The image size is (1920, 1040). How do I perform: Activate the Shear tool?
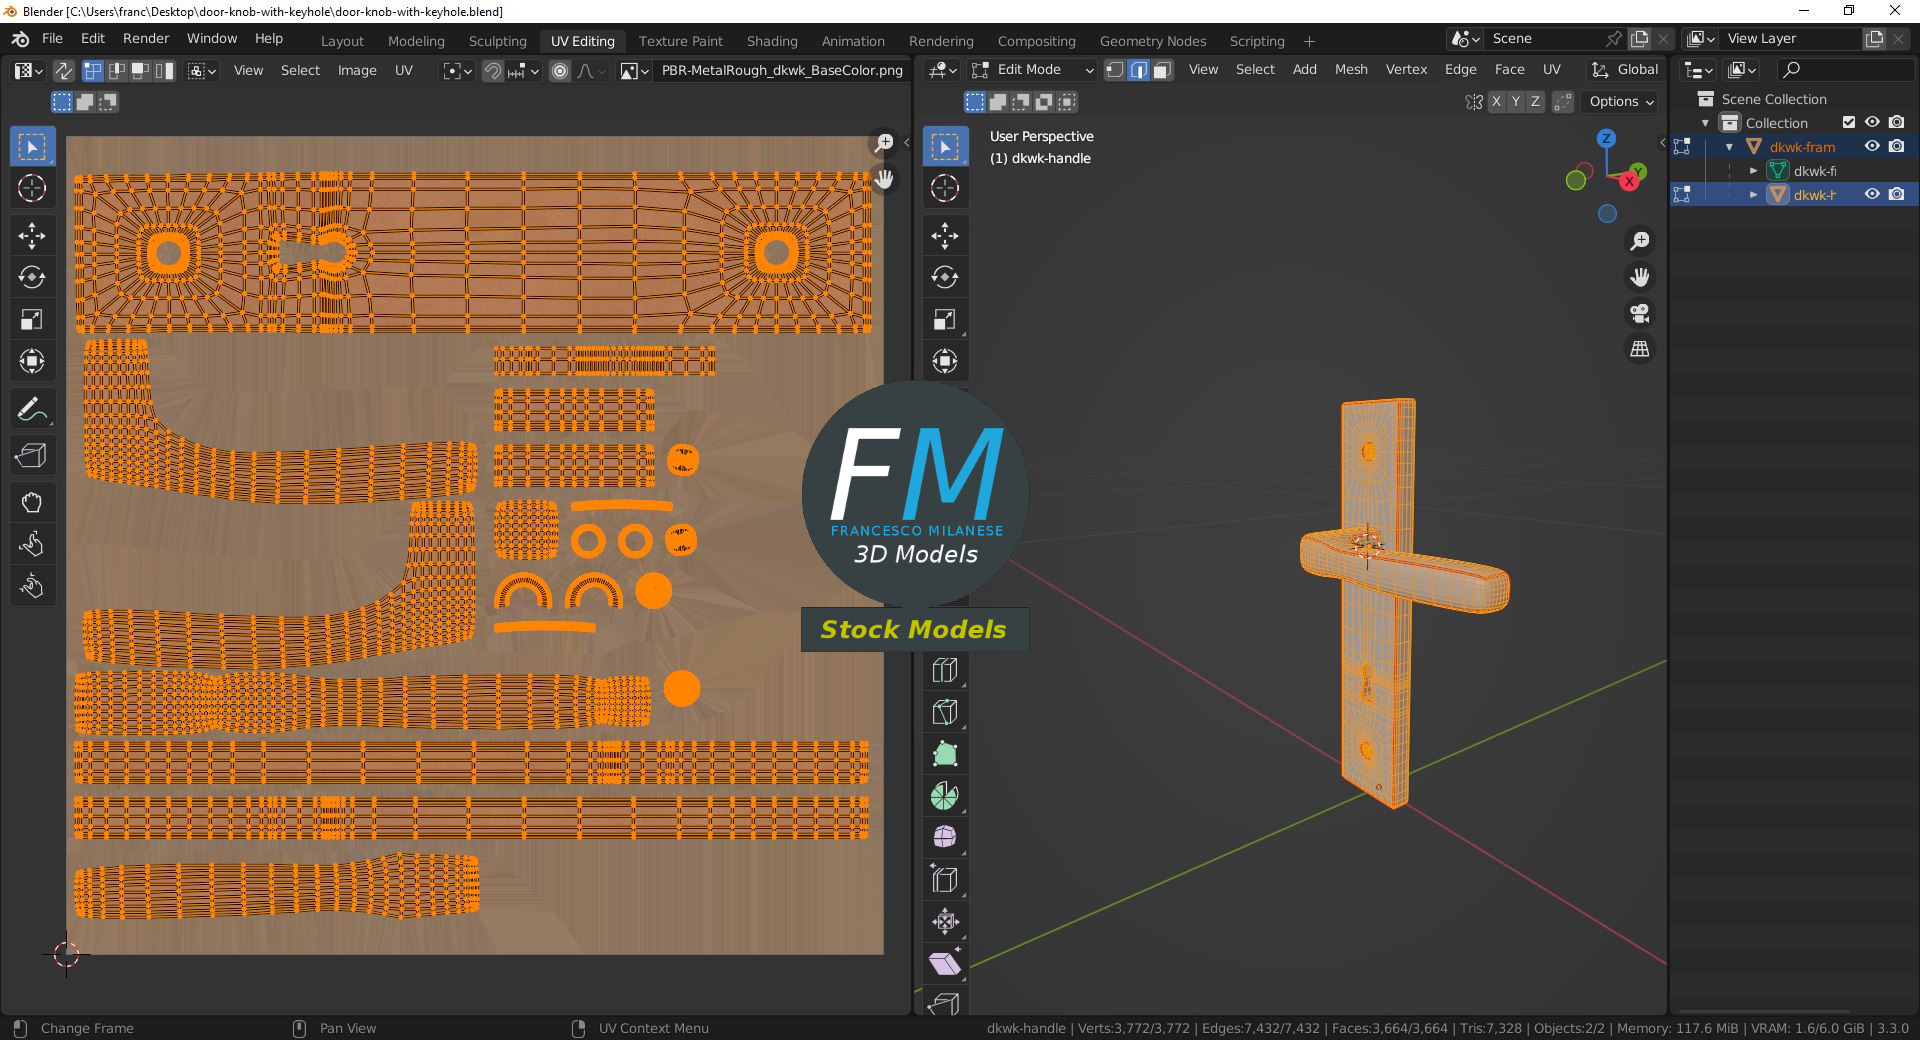click(x=945, y=963)
